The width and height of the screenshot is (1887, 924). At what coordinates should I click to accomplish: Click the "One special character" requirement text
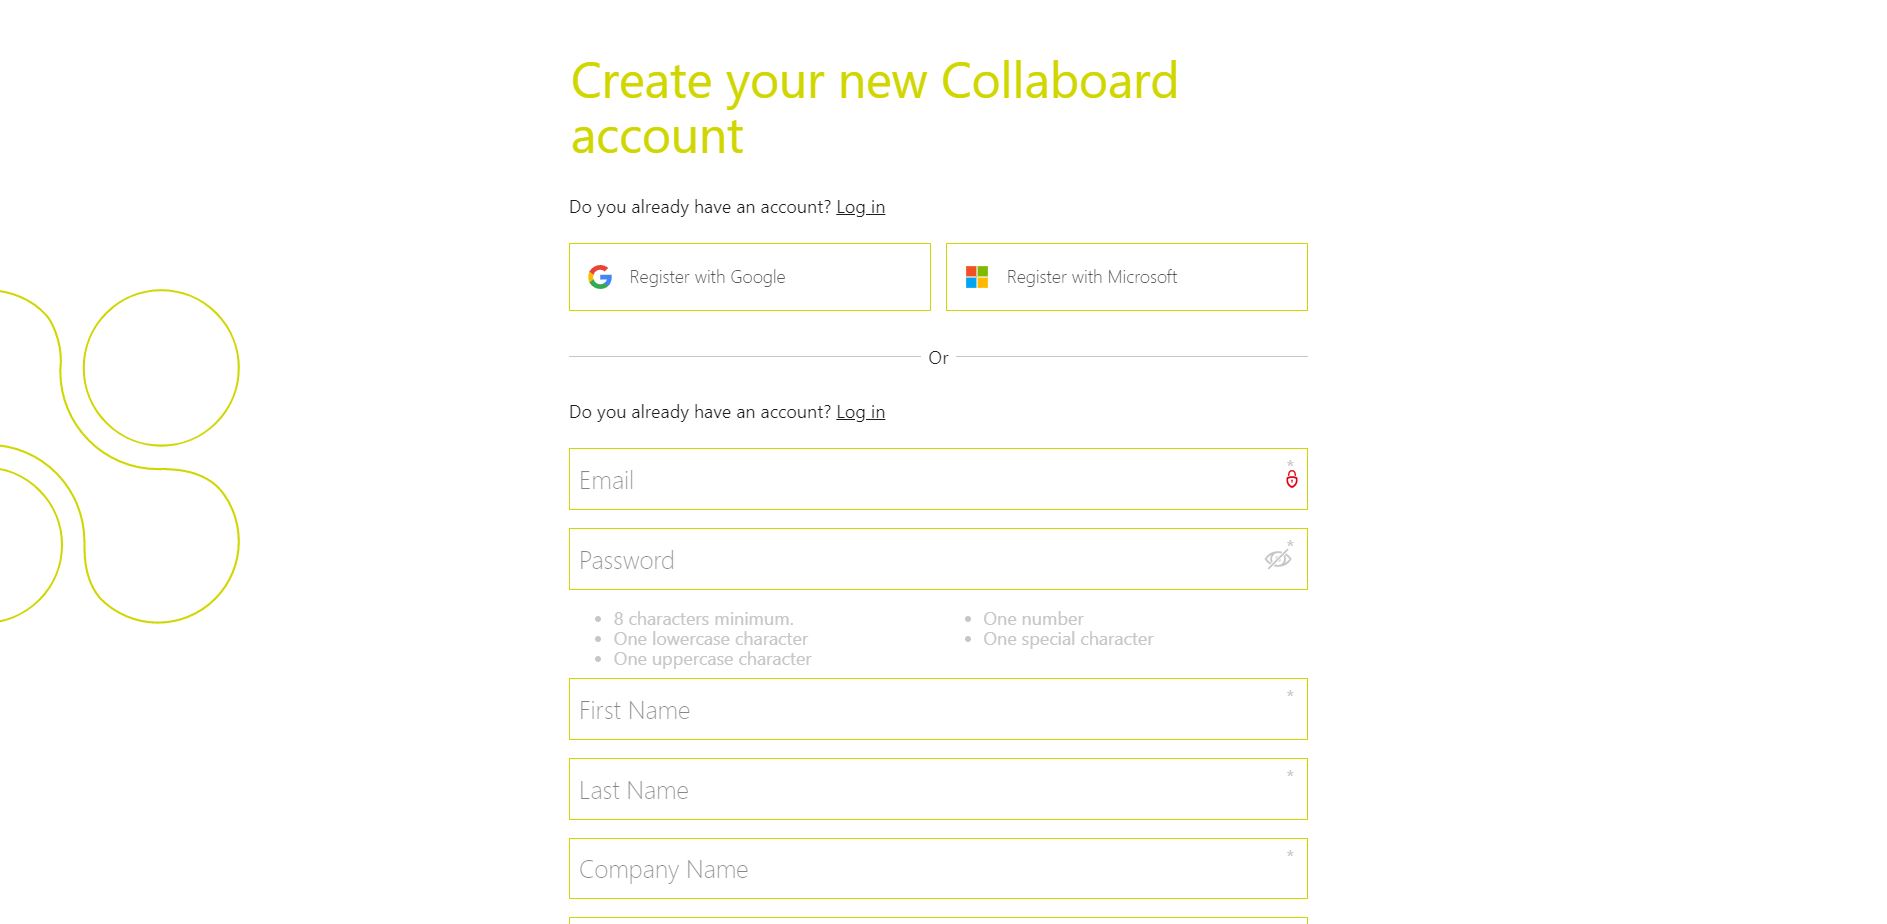tap(1068, 638)
